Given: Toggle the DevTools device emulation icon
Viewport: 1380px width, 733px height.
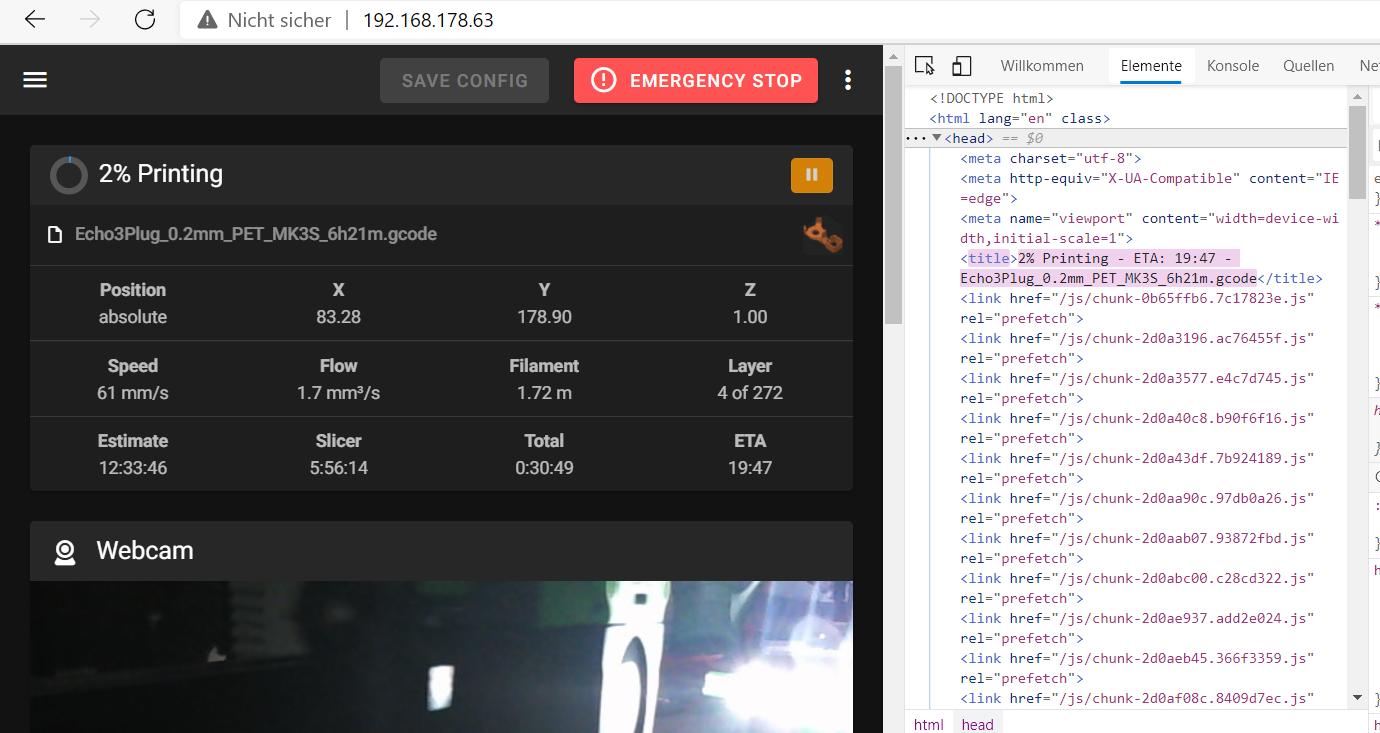Looking at the screenshot, I should pos(961,66).
